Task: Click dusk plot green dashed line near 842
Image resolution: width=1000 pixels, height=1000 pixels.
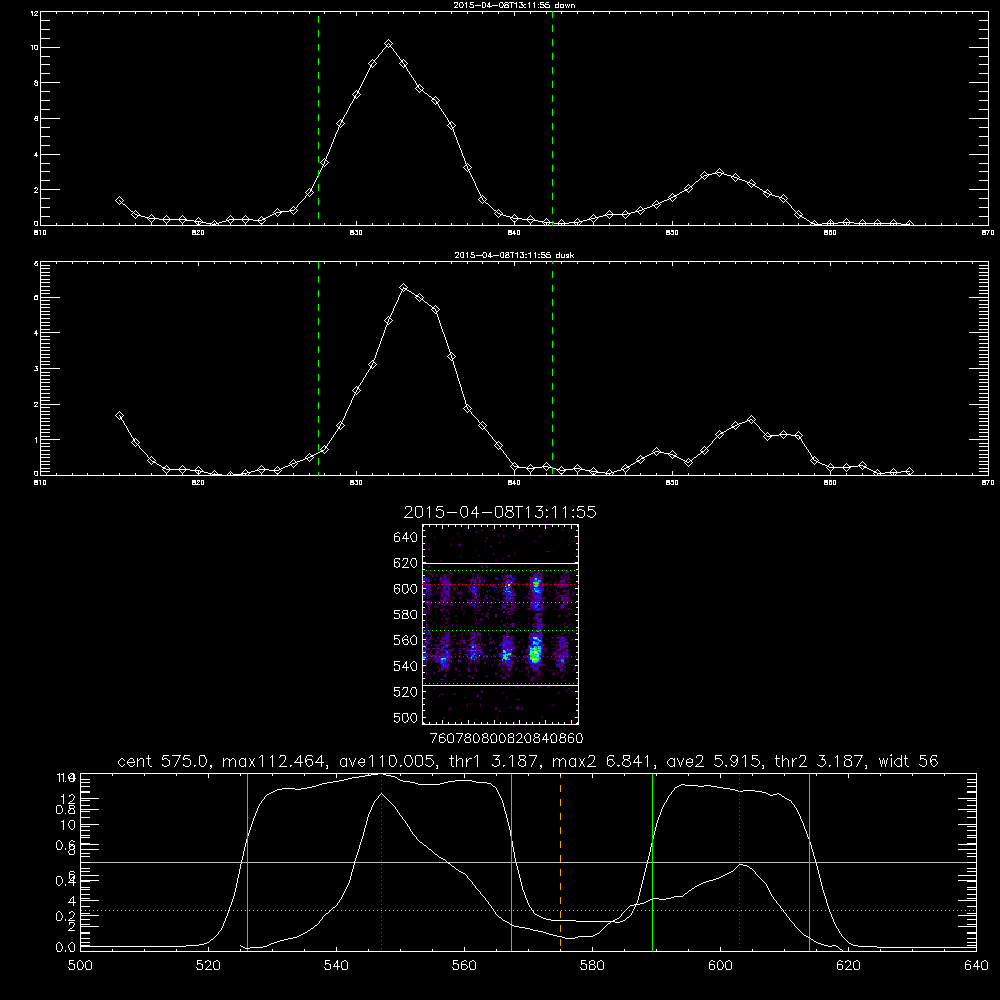Action: pyautogui.click(x=552, y=368)
